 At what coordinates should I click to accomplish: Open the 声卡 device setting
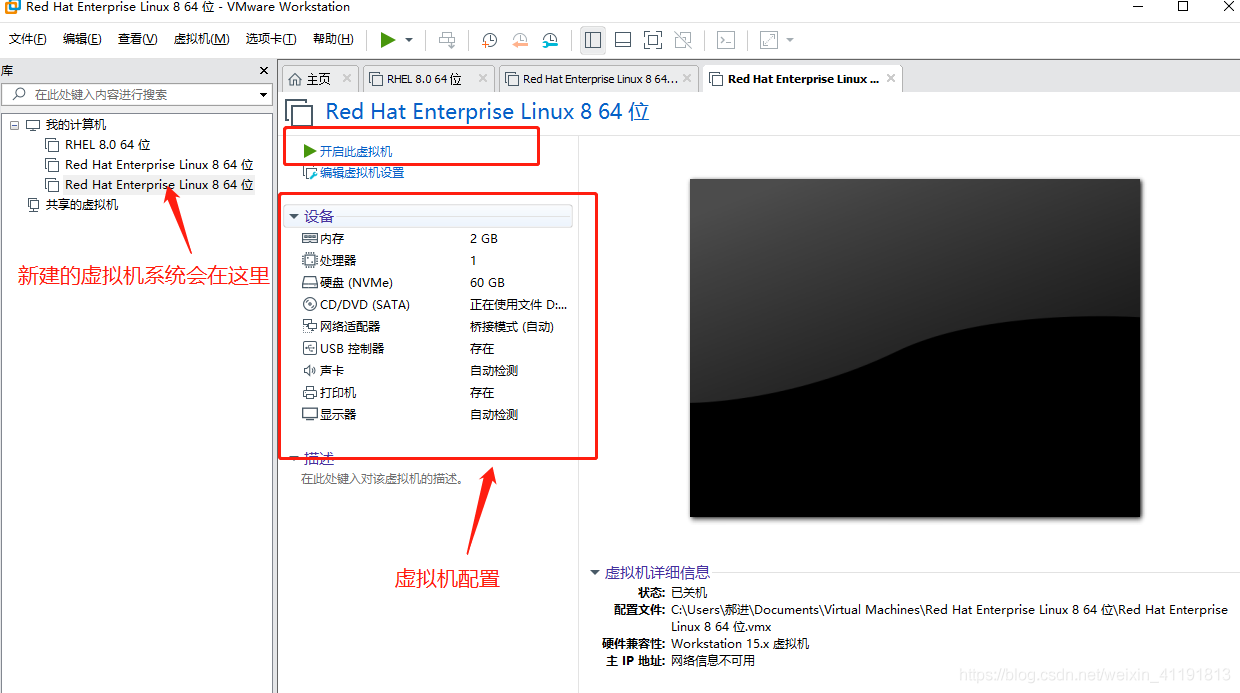coord(332,371)
